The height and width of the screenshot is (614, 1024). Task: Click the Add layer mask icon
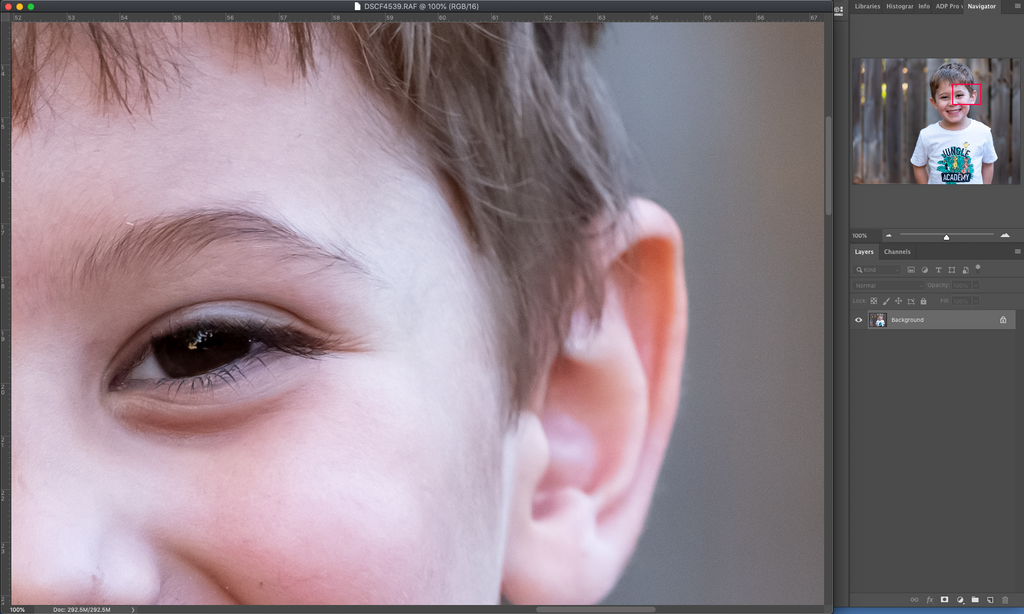944,600
